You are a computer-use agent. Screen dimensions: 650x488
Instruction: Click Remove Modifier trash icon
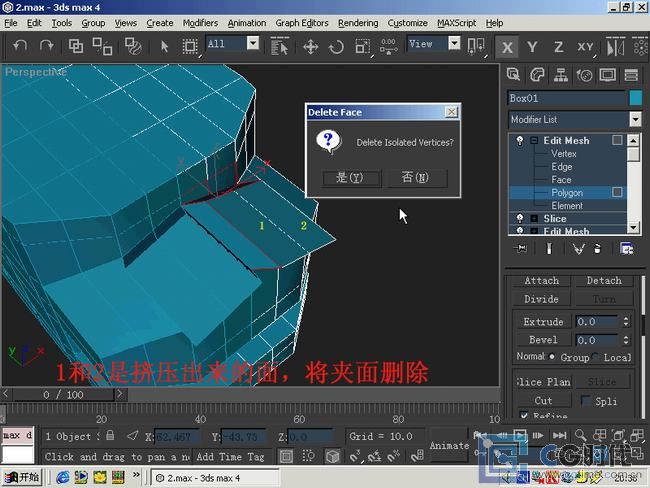(x=597, y=248)
